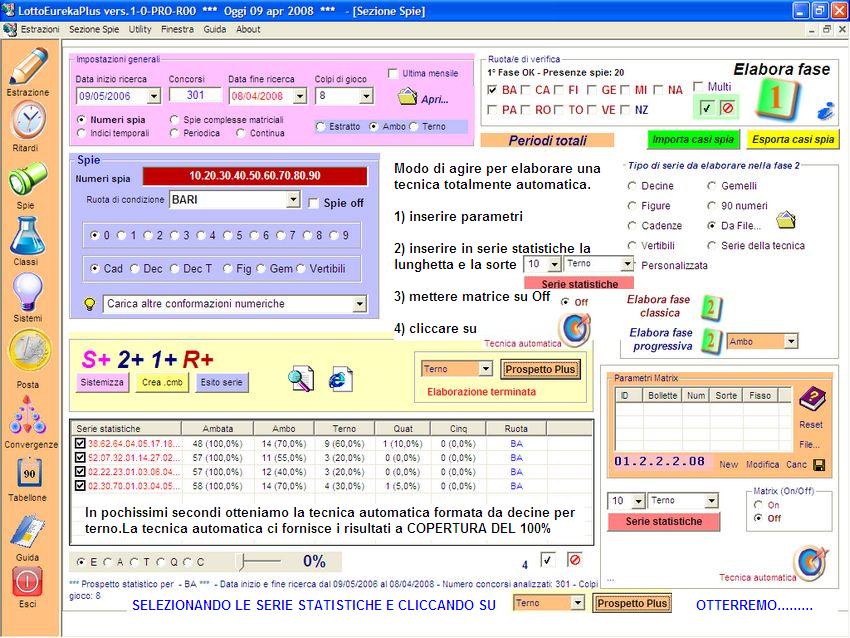
Task: Turn Matrix On radio button
Action: click(758, 505)
